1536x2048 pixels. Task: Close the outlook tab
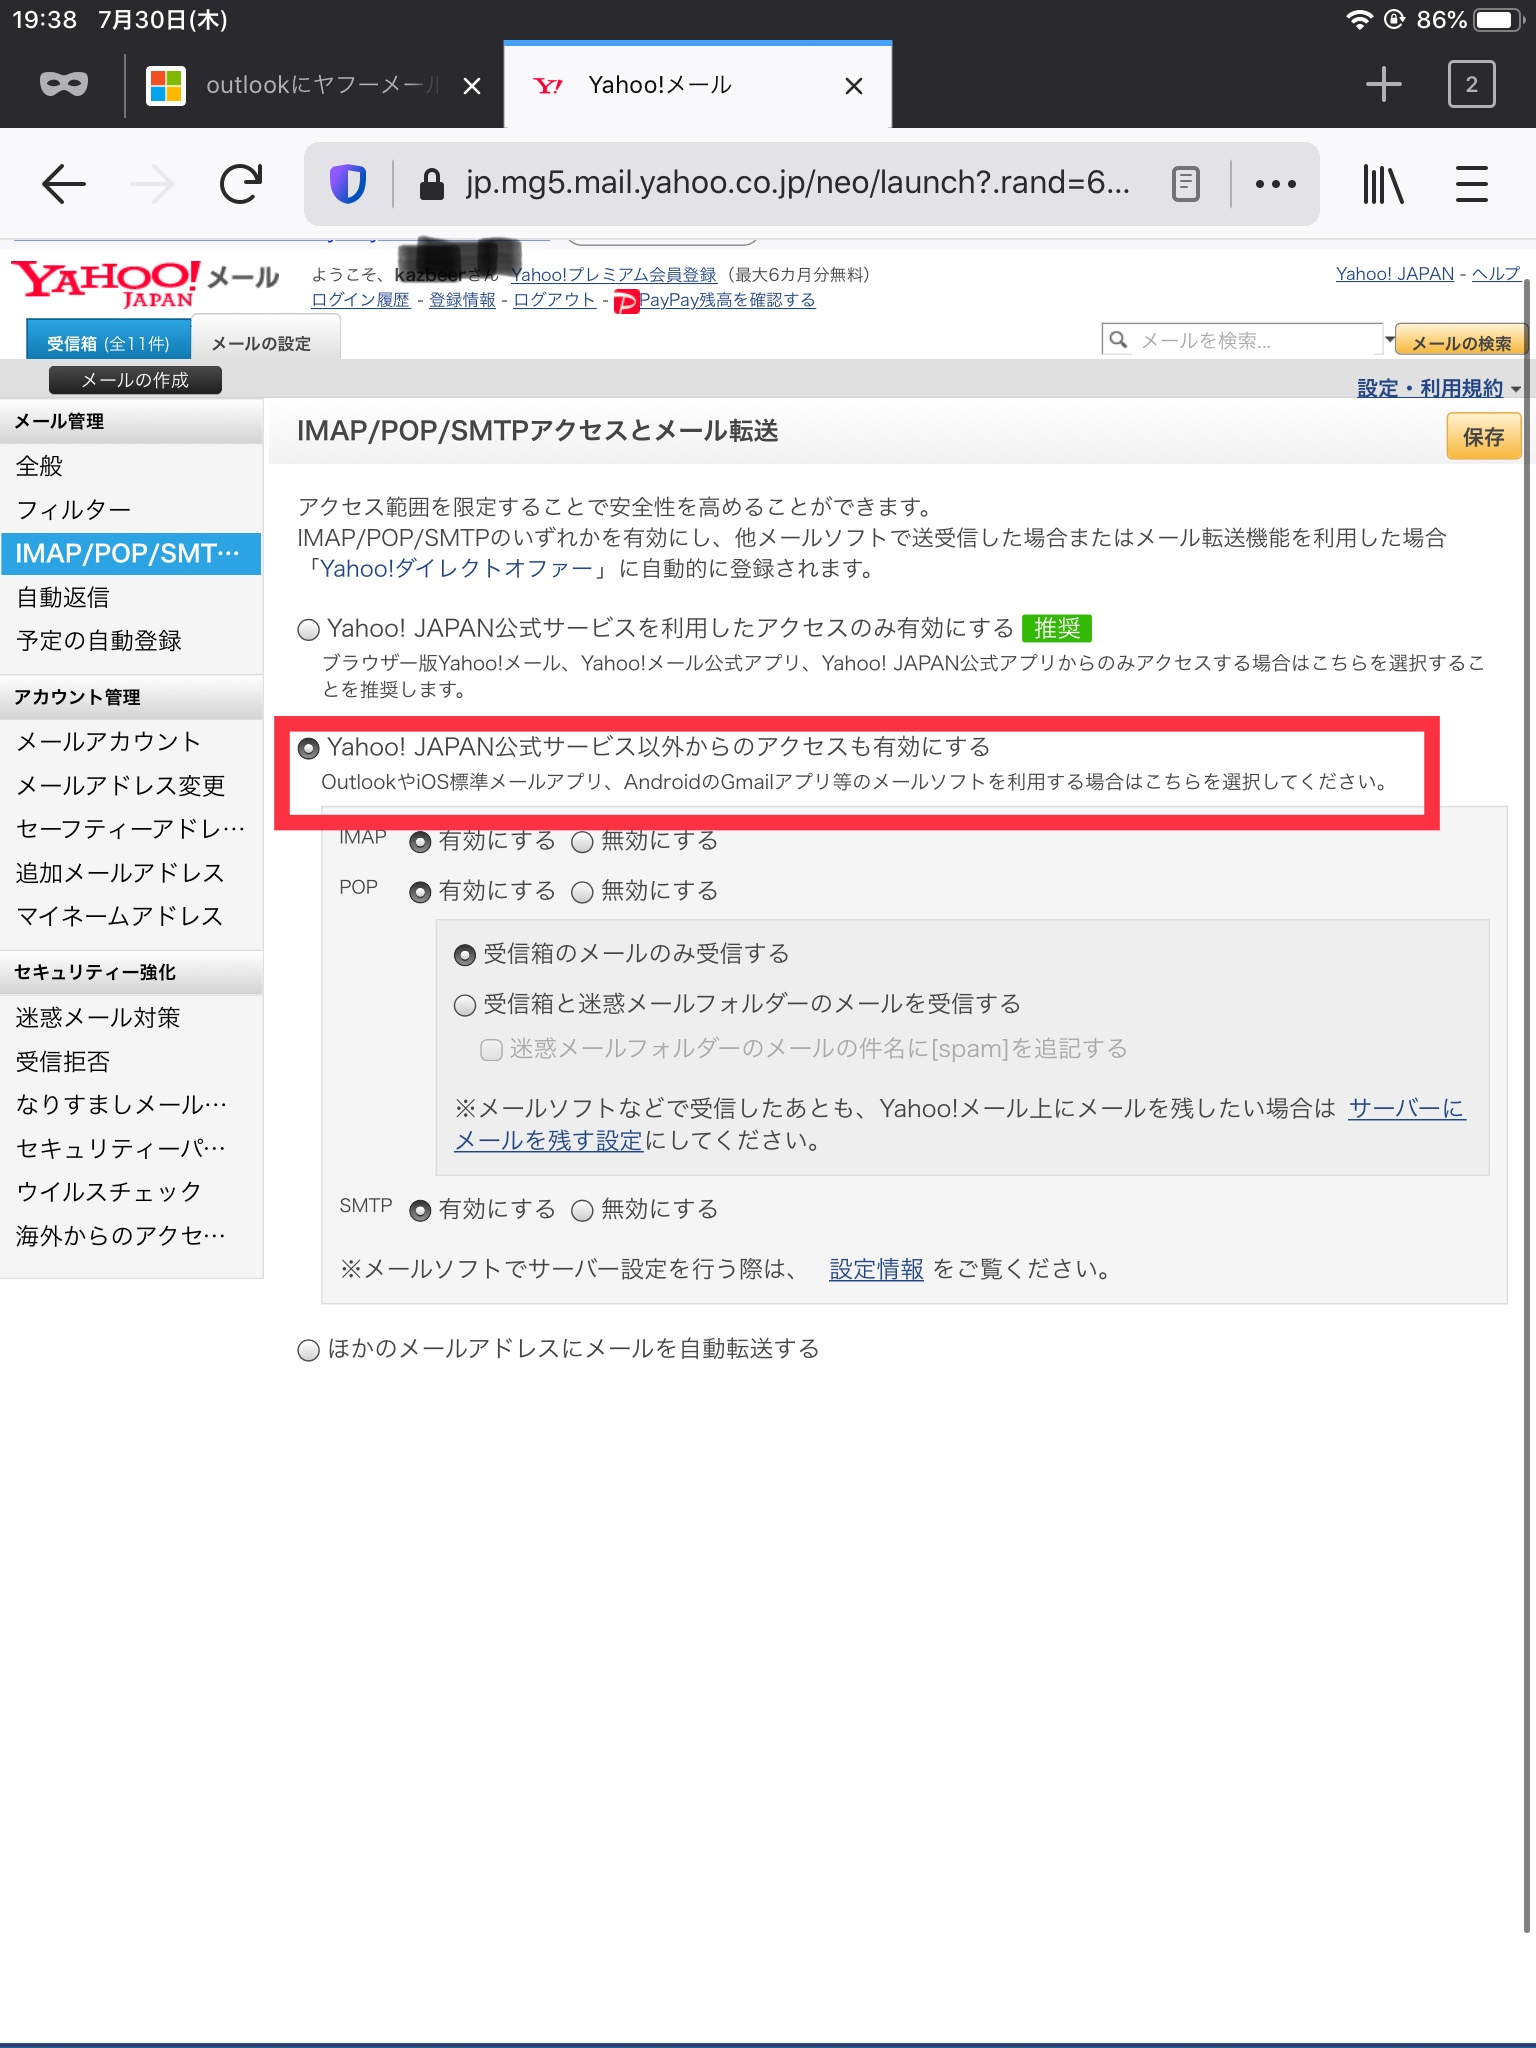point(472,86)
